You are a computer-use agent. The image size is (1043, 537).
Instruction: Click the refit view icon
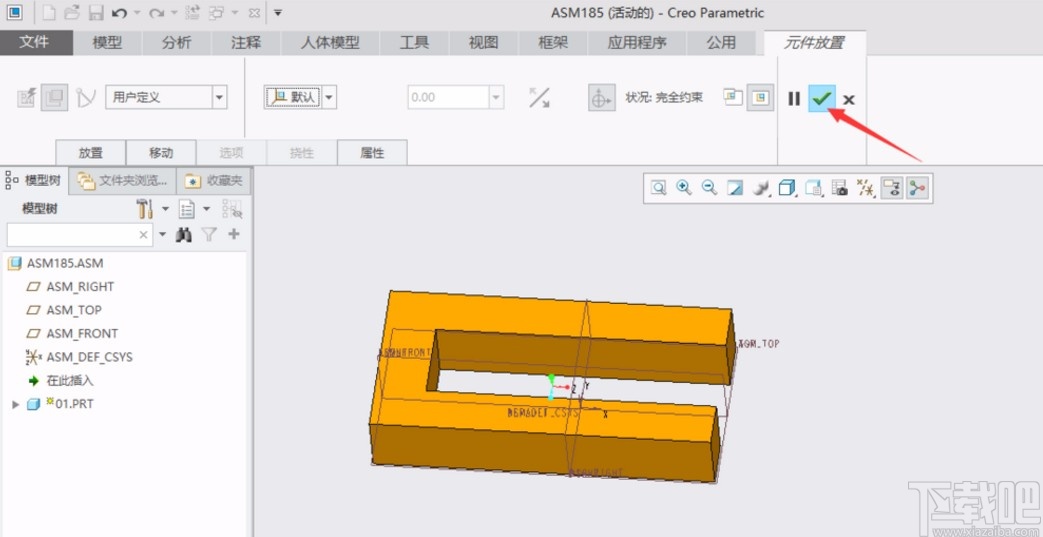point(659,187)
